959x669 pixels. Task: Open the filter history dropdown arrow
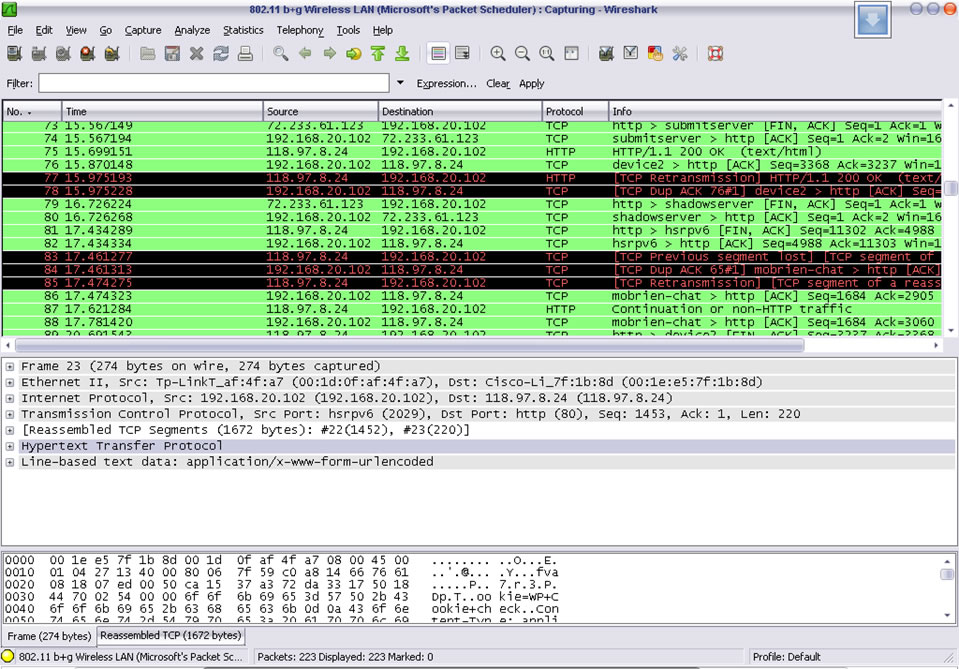click(400, 83)
